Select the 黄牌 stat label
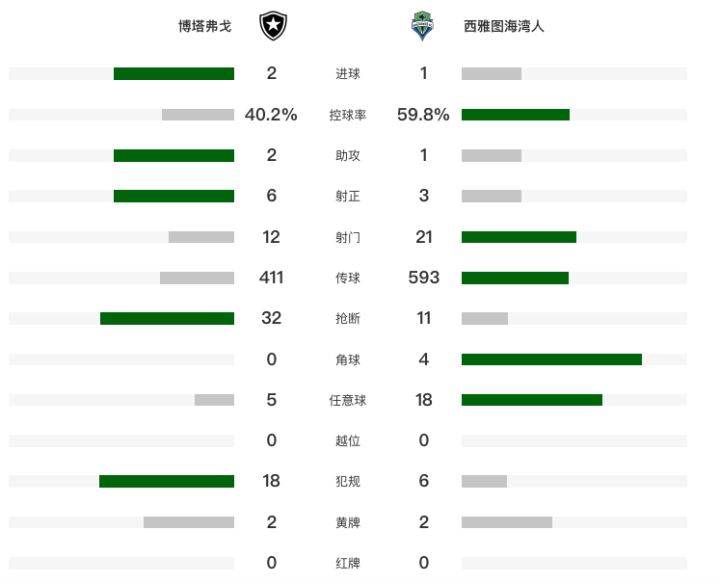The height and width of the screenshot is (584, 720). pyautogui.click(x=348, y=522)
